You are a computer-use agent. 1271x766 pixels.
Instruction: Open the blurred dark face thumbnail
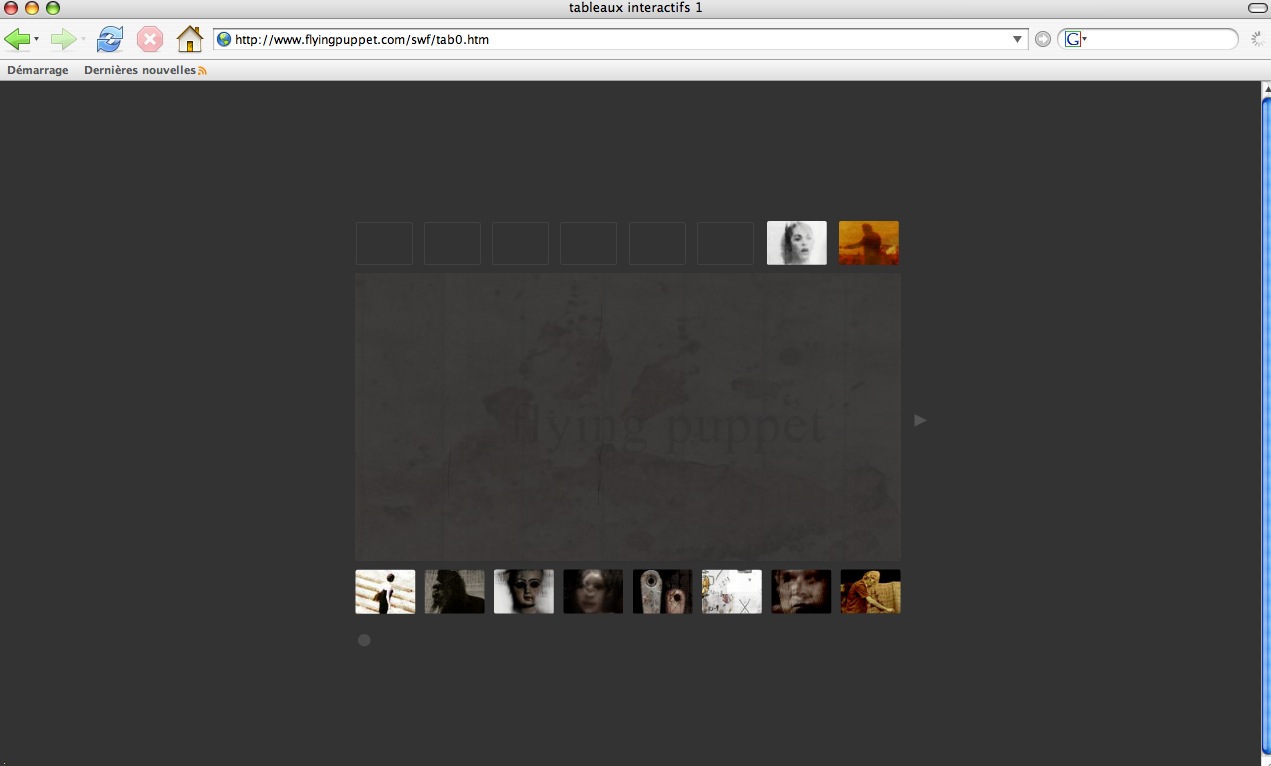pyautogui.click(x=593, y=592)
